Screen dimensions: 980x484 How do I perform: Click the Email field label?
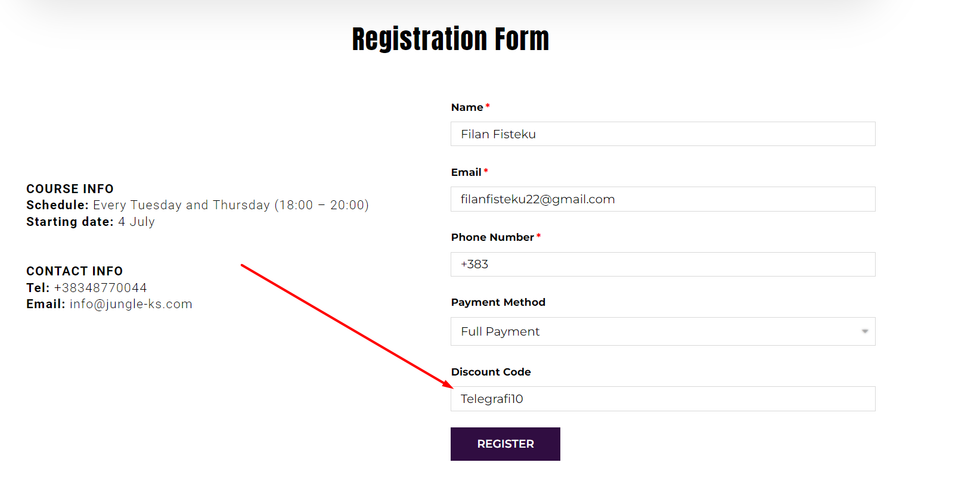click(x=466, y=172)
